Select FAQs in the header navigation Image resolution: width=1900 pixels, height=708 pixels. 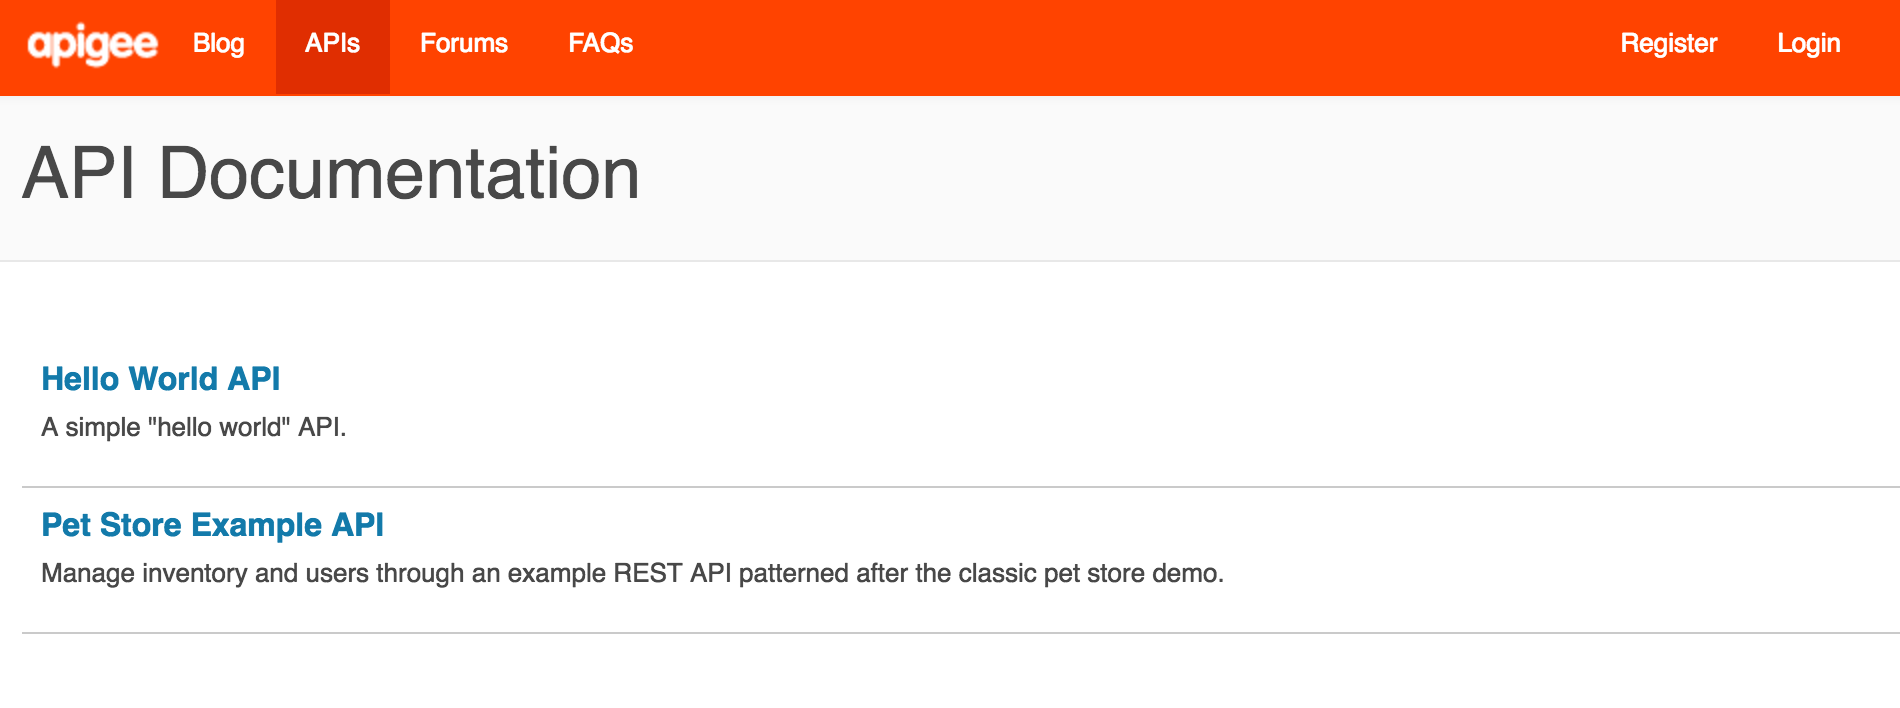click(600, 45)
